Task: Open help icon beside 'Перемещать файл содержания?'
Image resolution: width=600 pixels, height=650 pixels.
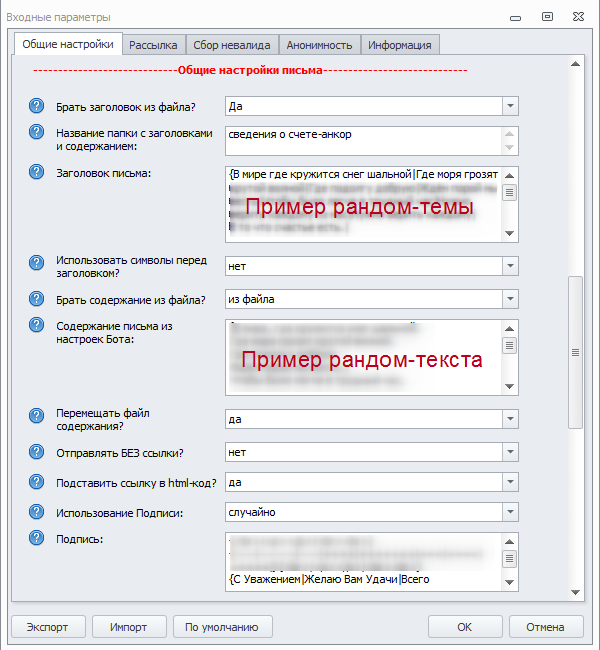Action: (36, 415)
